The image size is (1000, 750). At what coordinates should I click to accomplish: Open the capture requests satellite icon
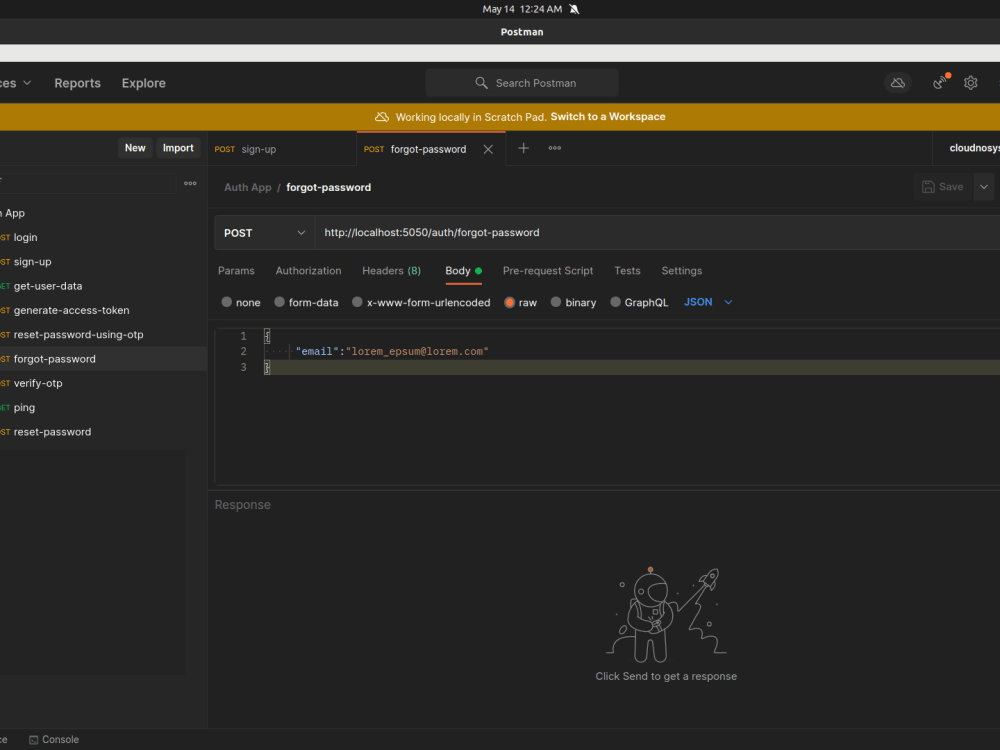(941, 82)
